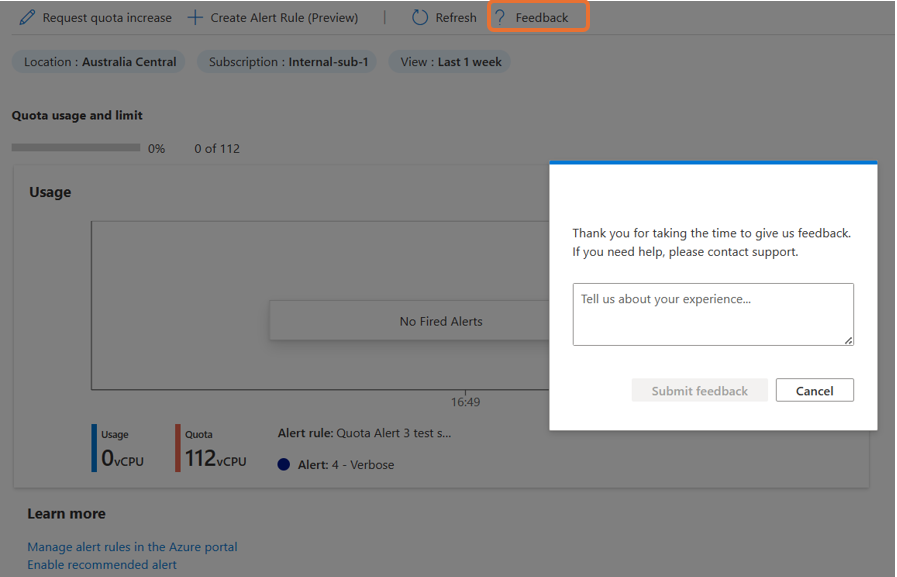Click the blue Usage legend bar

(x=94, y=448)
